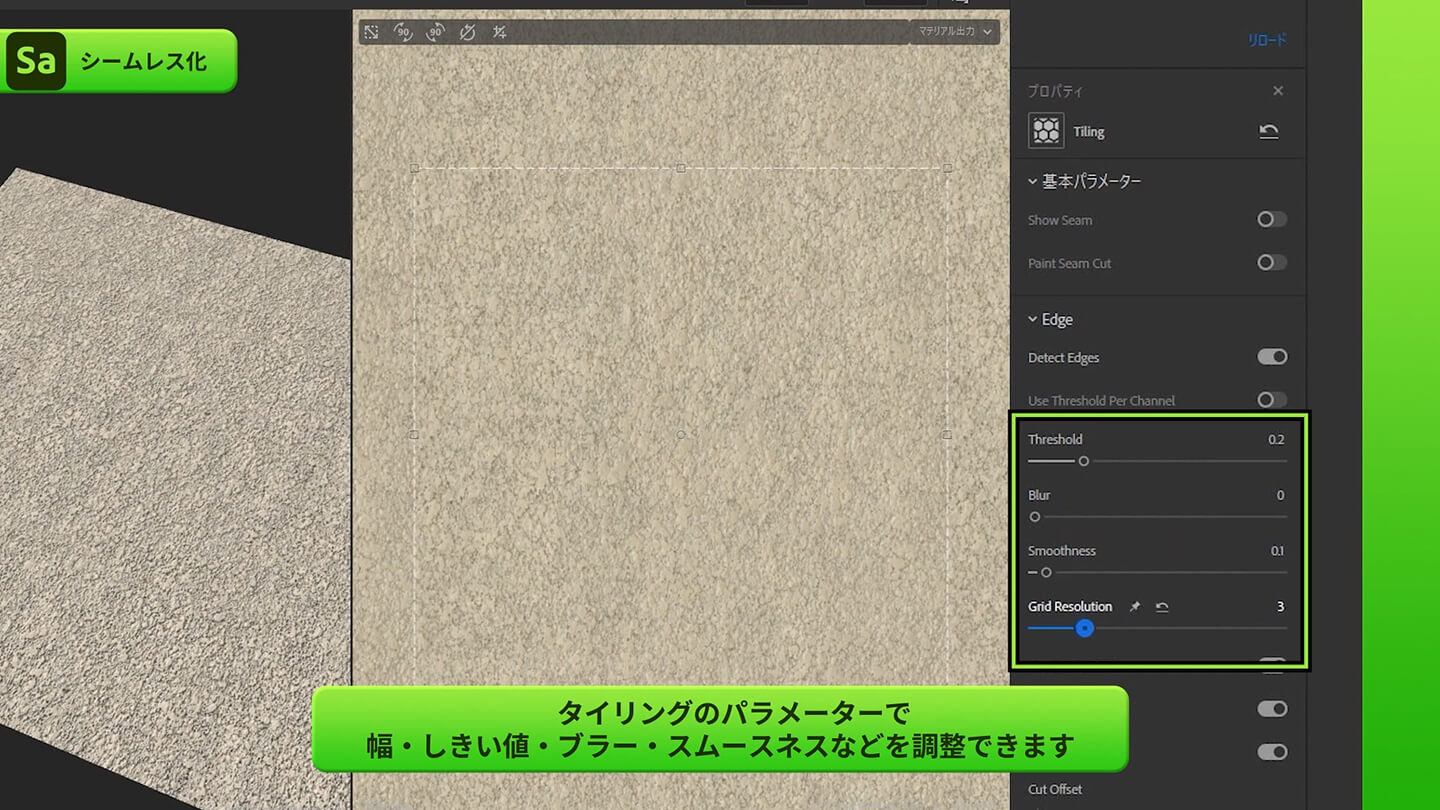Reset the Tiling filter parameters
This screenshot has height=810, width=1440.
1269,131
